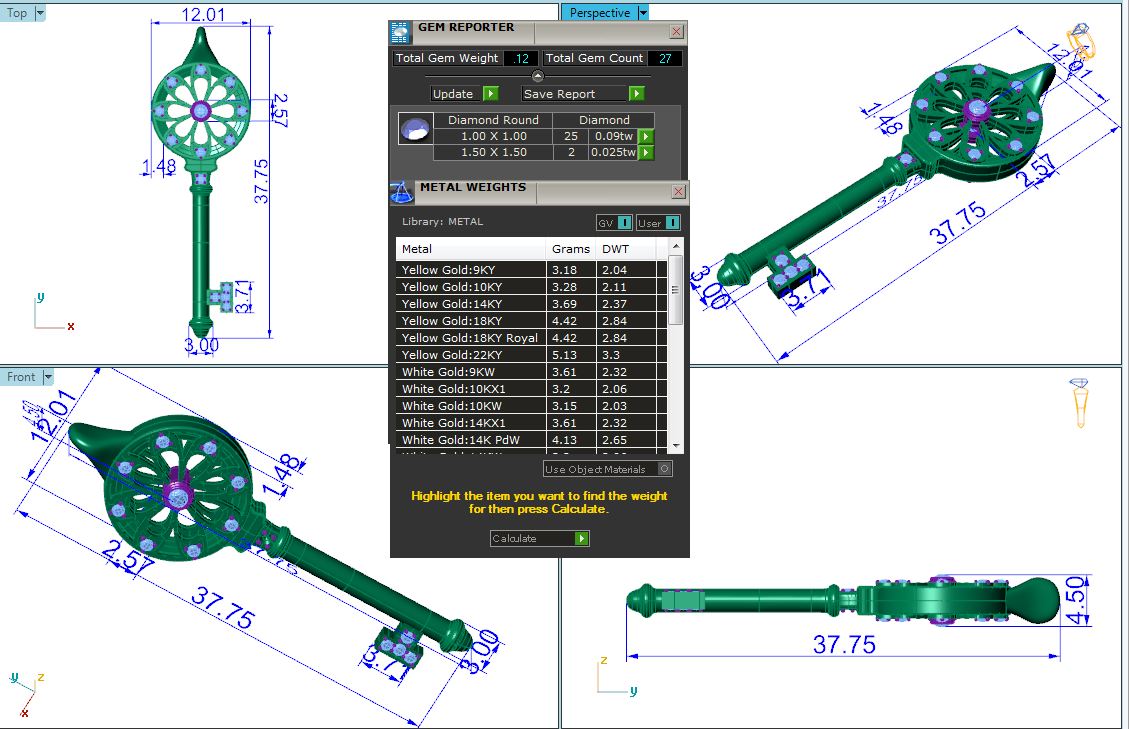Click the metal list scrollbar thumb
This screenshot has height=729, width=1129.
[675, 290]
